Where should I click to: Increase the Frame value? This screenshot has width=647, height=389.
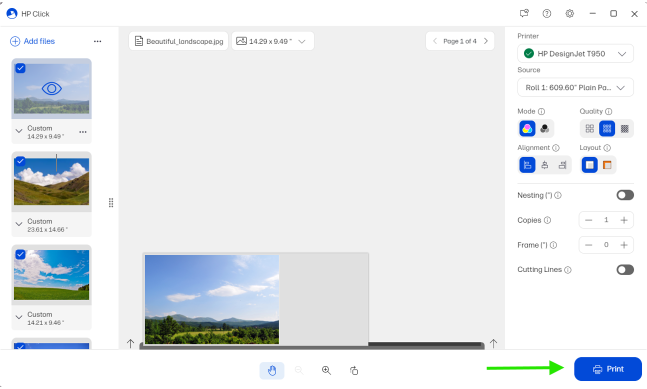tap(624, 245)
